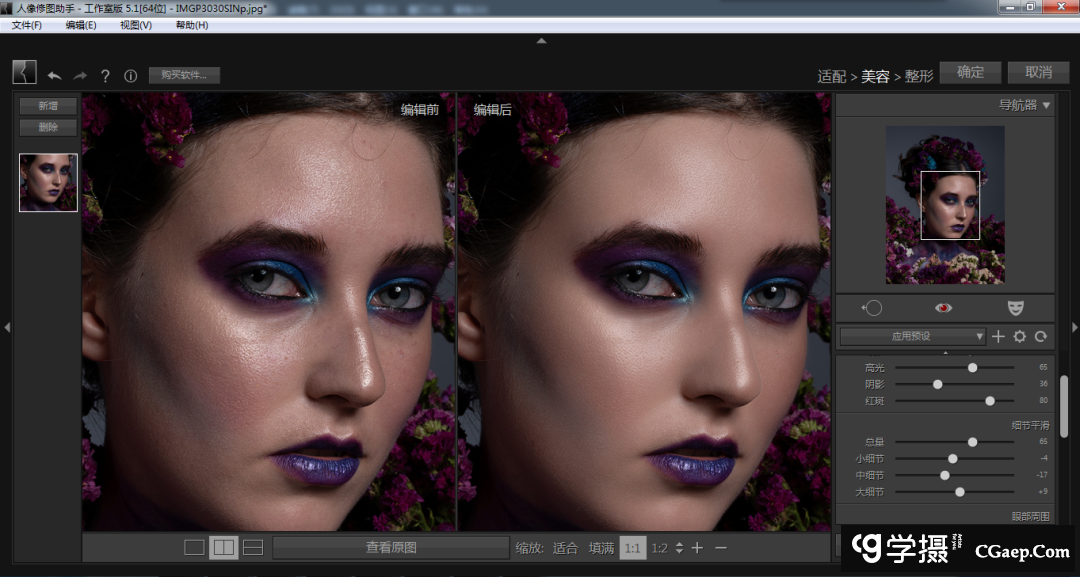Click the 查看原图 view original button
Screen dimensions: 1080x577
coord(391,547)
